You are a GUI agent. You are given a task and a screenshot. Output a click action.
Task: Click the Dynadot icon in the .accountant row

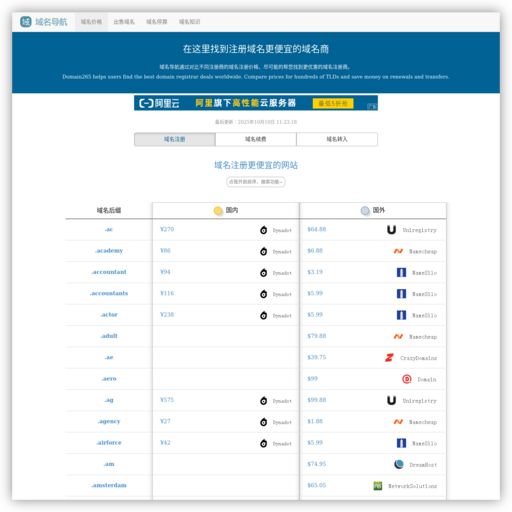263,272
